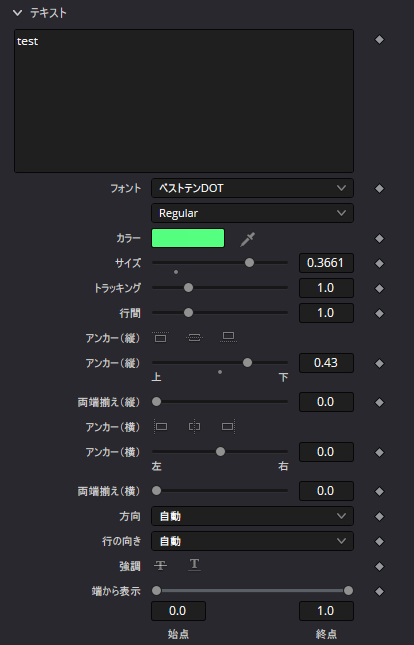
Task: Click the 両端揃え(縦) slider handle
Action: coord(156,401)
